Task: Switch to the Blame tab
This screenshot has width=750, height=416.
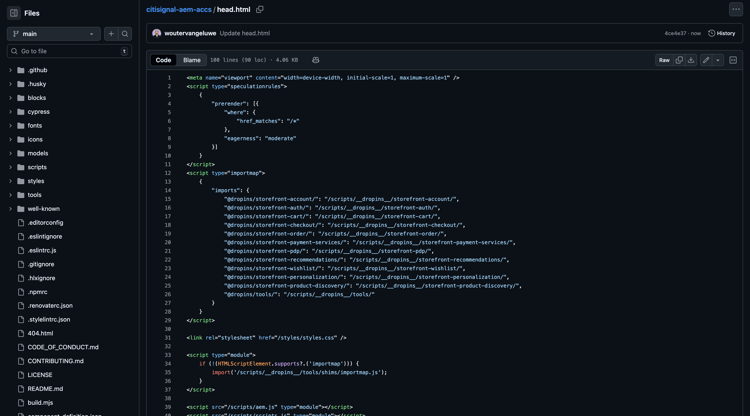Action: 192,60
